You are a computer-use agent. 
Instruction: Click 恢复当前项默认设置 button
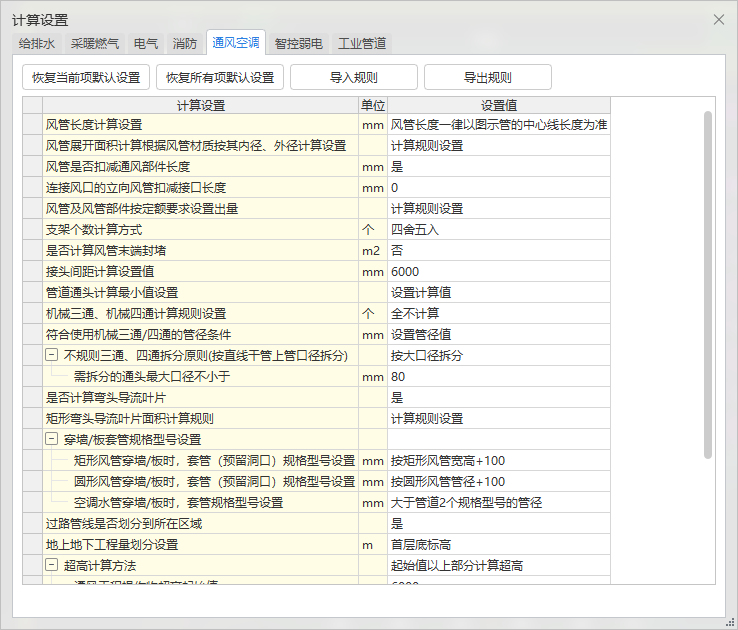click(x=86, y=78)
